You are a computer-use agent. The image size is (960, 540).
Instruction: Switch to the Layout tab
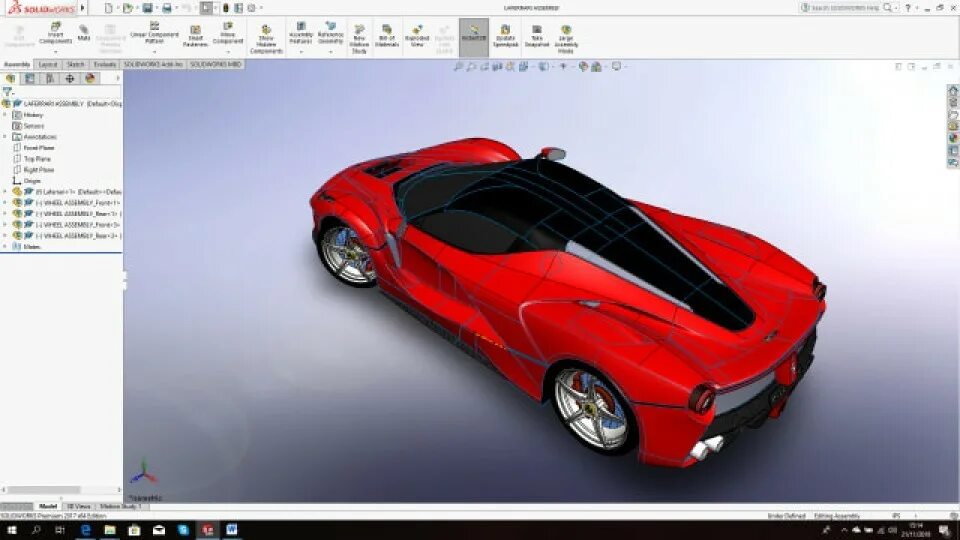[47, 64]
